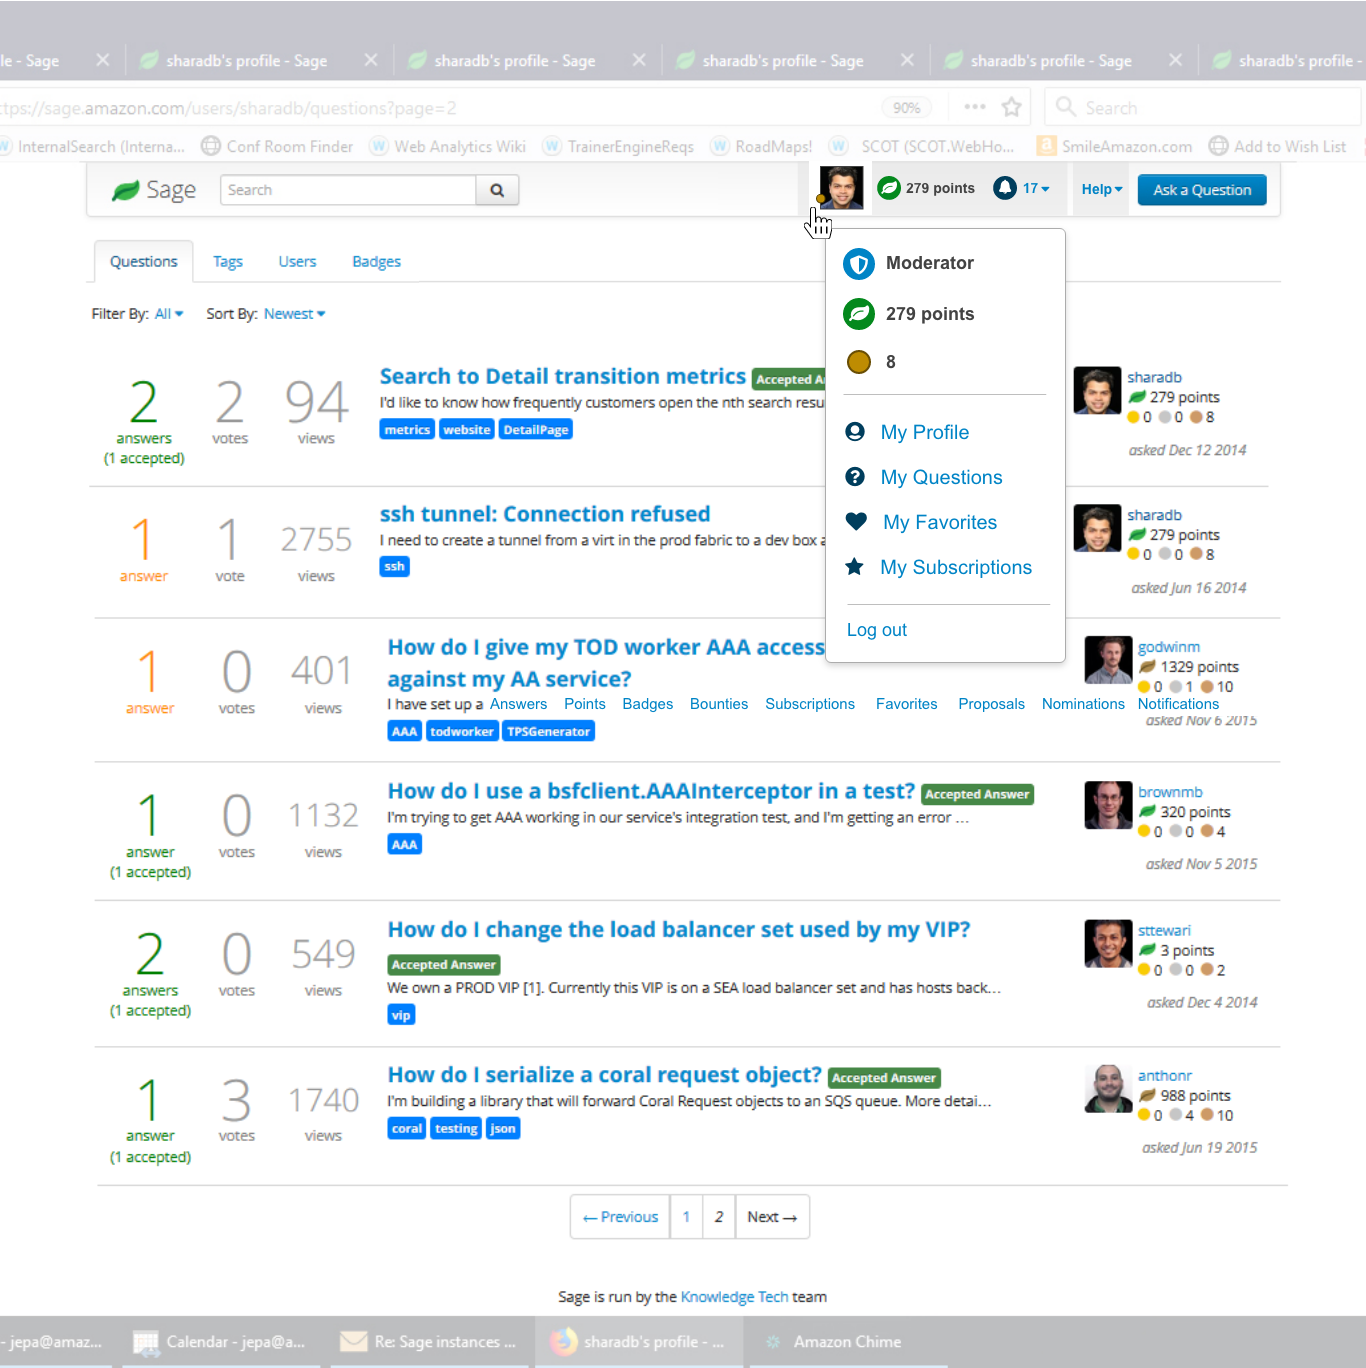Select My Questions menu entry
The height and width of the screenshot is (1368, 1366).
tap(941, 477)
